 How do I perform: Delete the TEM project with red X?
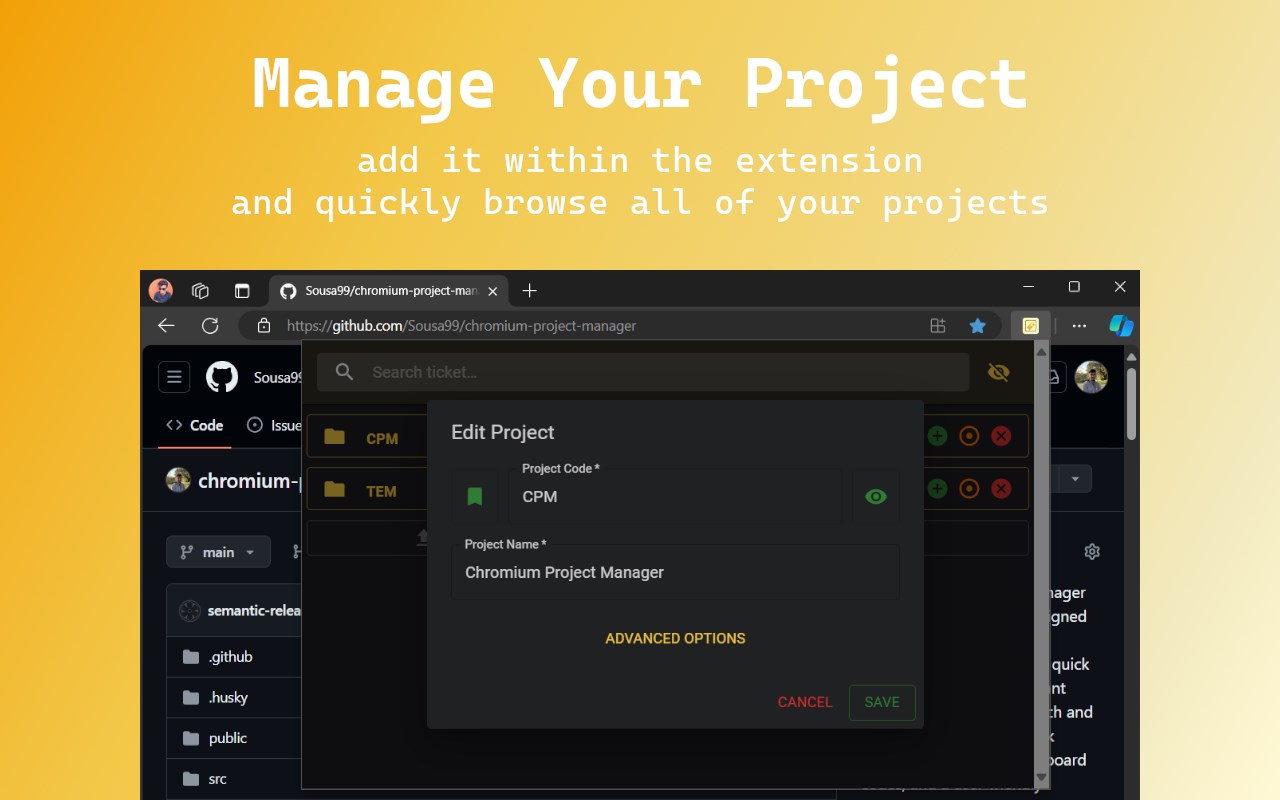pos(1001,488)
